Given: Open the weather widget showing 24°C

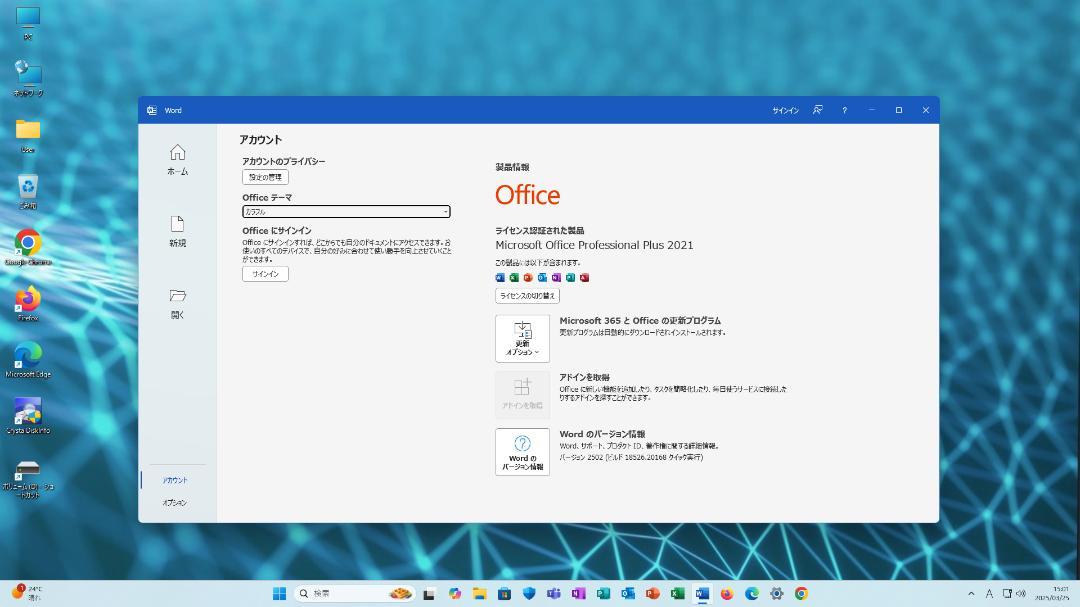Looking at the screenshot, I should 28,593.
